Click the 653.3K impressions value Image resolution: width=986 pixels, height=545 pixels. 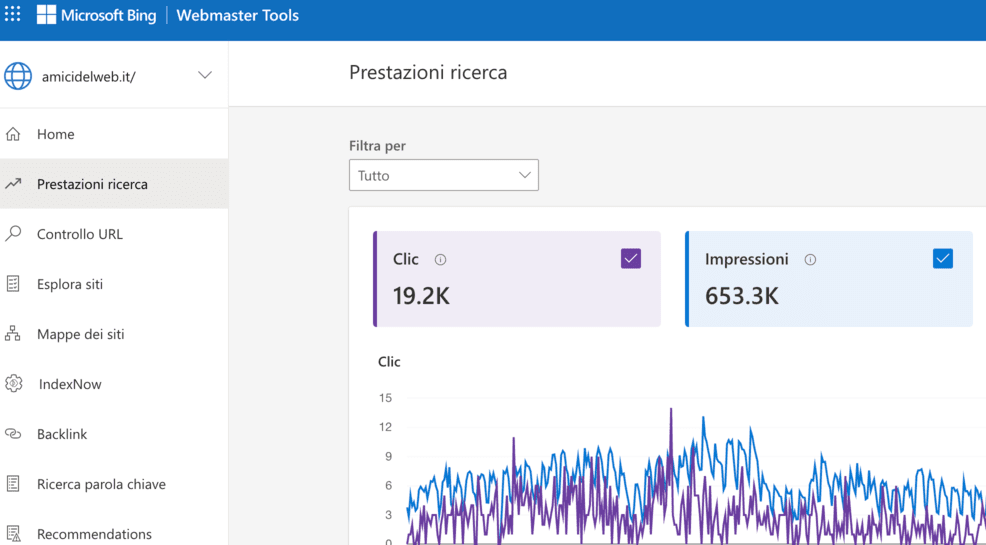tap(741, 295)
